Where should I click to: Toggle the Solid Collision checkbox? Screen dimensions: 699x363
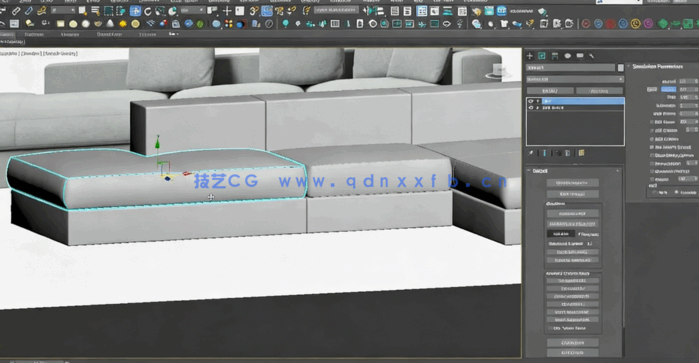[652, 139]
